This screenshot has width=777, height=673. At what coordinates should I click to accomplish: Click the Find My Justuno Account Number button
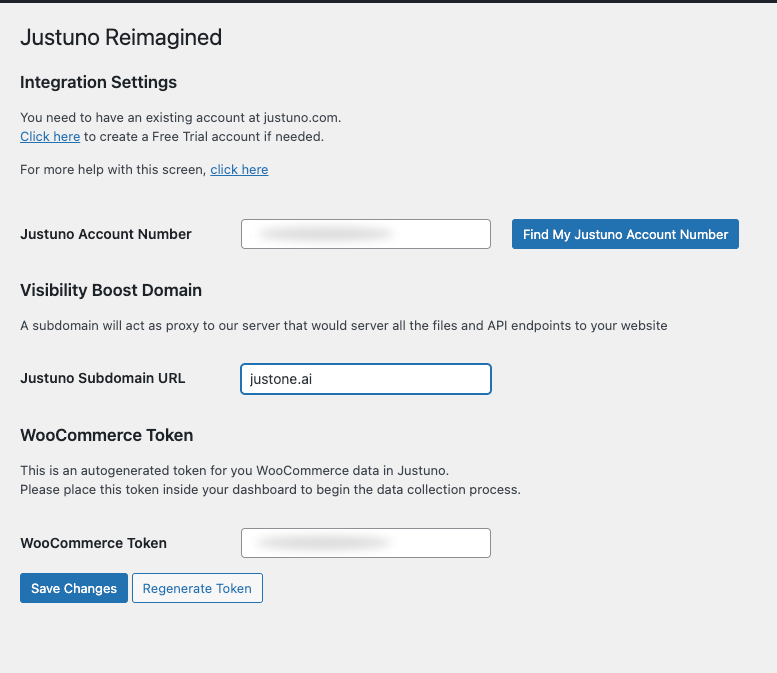point(625,234)
